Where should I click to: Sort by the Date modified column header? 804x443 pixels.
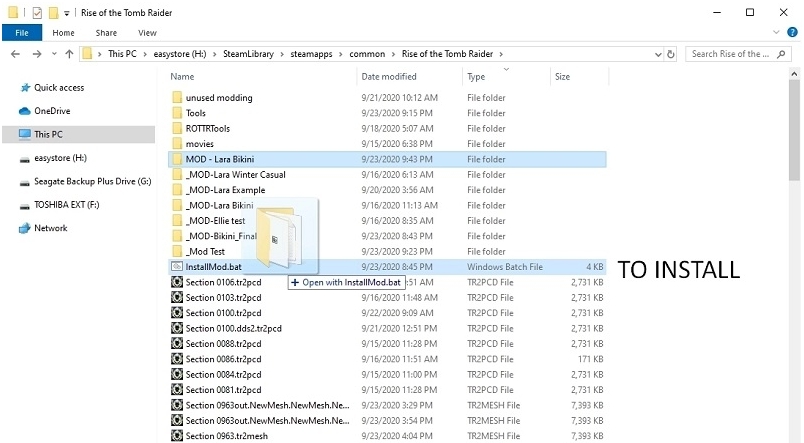[389, 76]
